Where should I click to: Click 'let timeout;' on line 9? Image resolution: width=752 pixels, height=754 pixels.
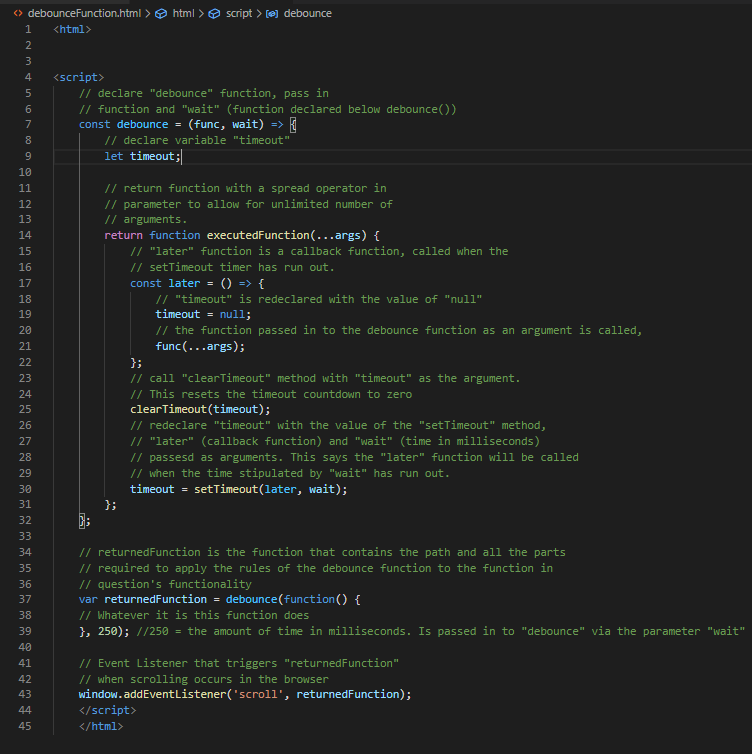(x=142, y=156)
